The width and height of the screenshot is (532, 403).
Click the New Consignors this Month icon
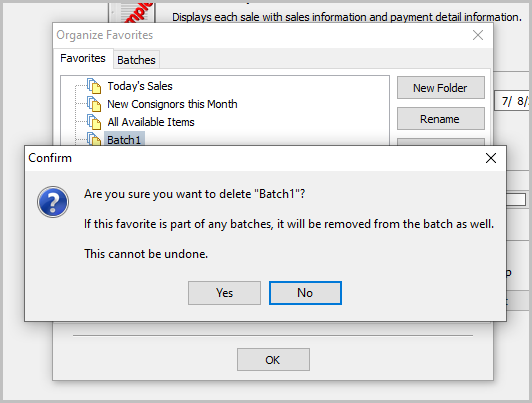tap(94, 104)
